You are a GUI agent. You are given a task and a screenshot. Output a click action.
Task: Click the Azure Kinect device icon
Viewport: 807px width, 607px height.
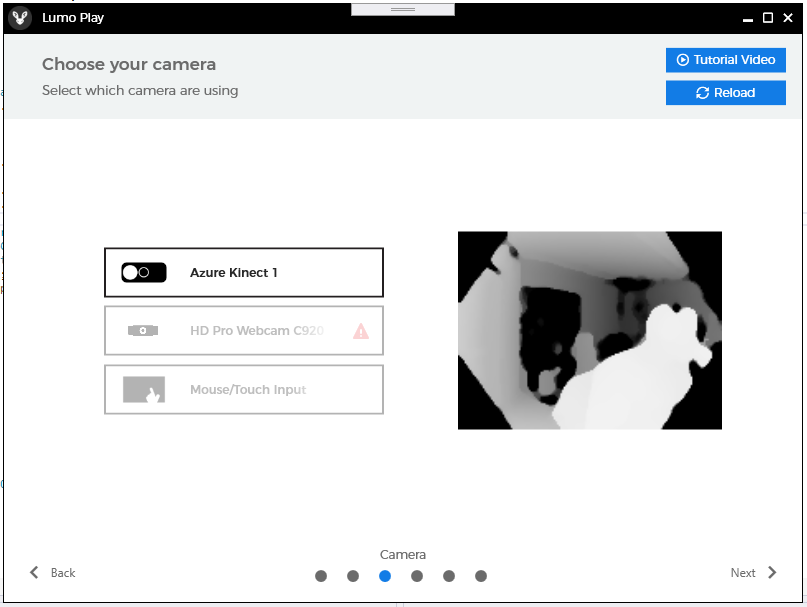tap(144, 272)
